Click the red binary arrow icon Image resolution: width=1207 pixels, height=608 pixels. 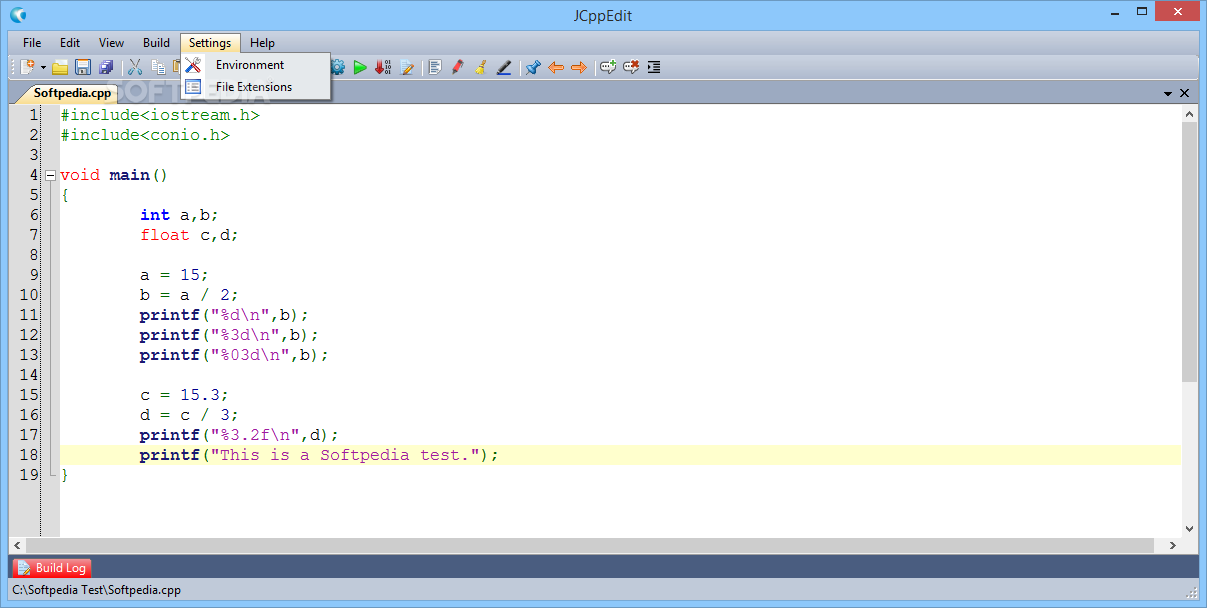click(x=383, y=67)
